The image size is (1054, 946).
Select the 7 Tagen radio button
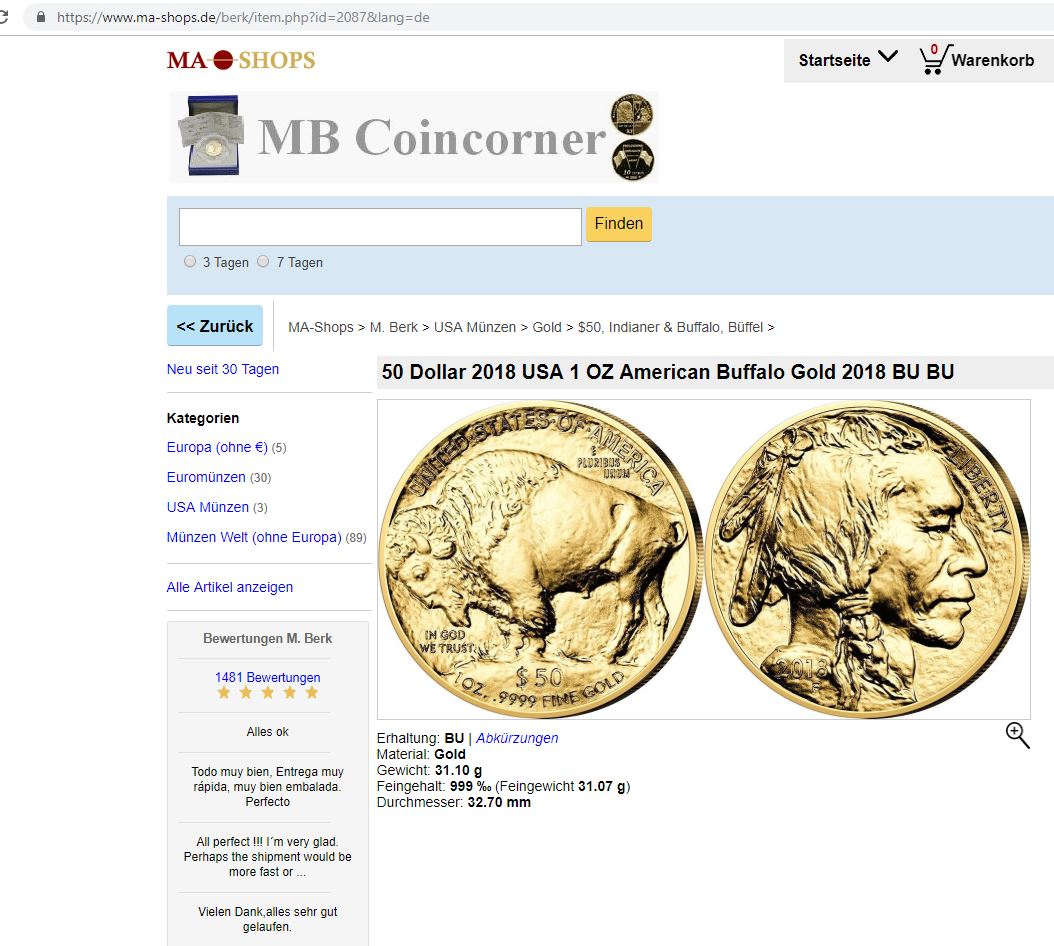click(264, 262)
